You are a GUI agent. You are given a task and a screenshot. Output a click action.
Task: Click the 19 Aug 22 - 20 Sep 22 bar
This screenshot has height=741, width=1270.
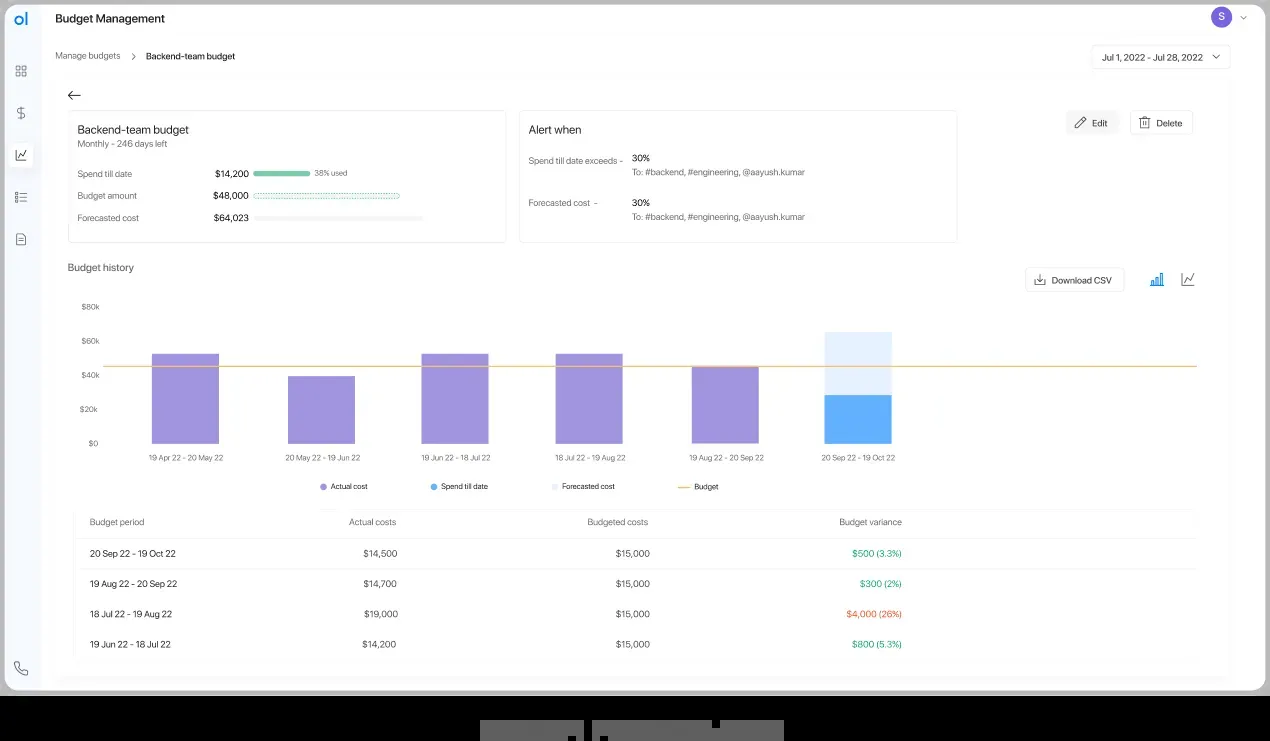click(x=725, y=405)
